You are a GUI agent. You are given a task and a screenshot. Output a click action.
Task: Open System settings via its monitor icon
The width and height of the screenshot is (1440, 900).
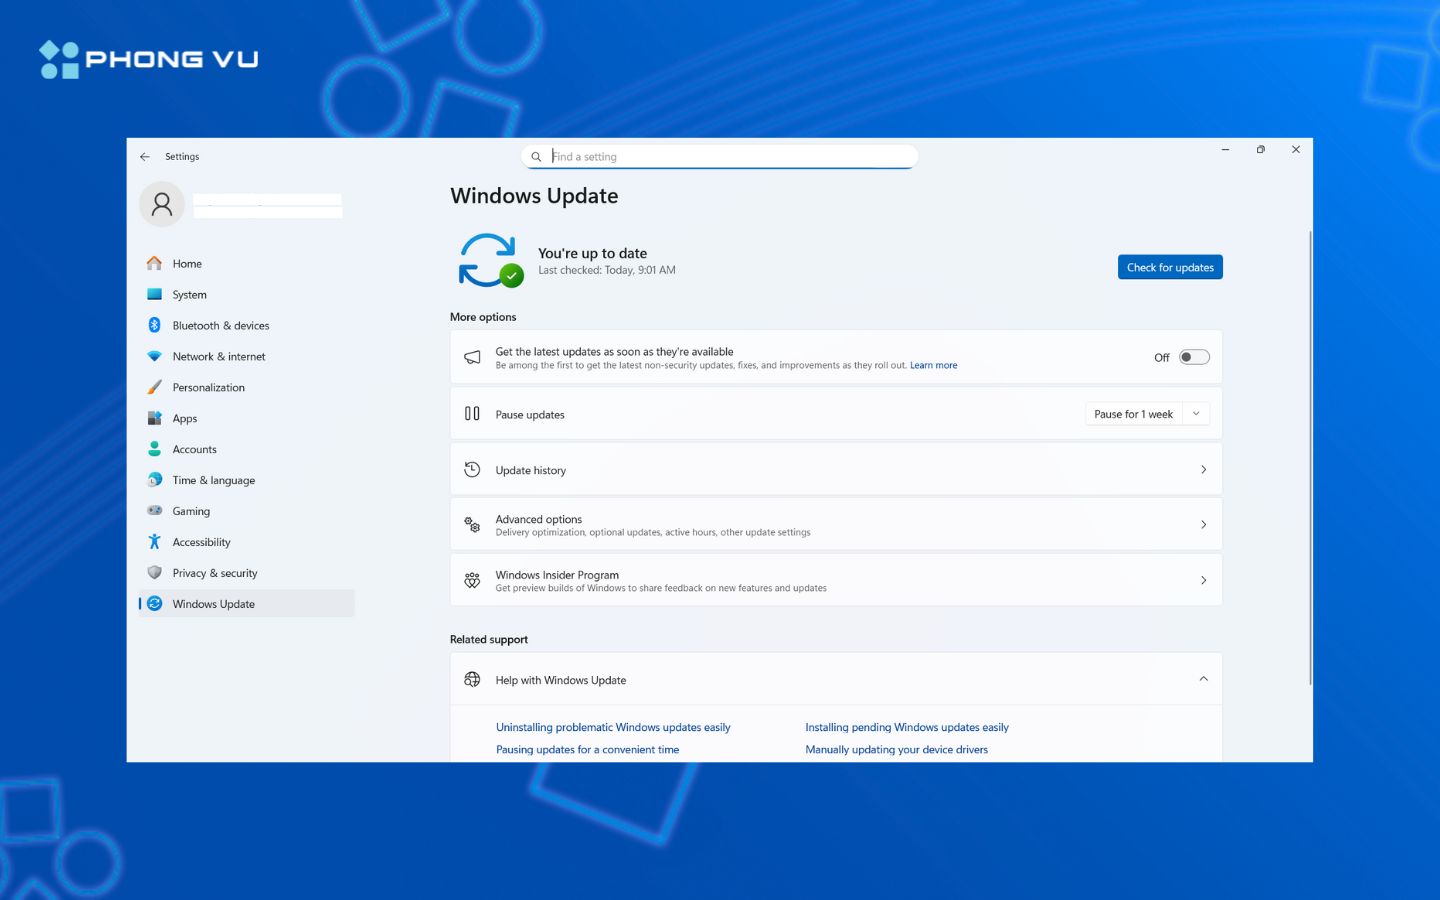[155, 294]
